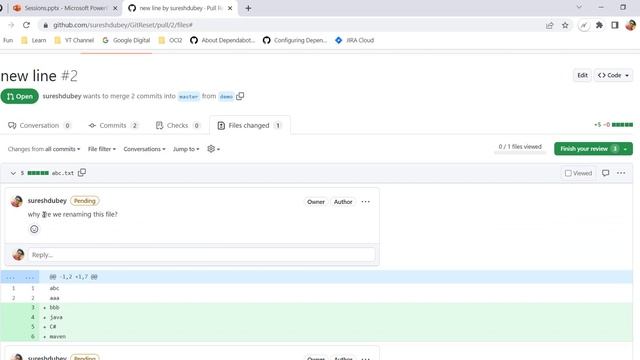This screenshot has width=640, height=360.
Task: Click sureshdubey name on first comment
Action: coord(47,200)
